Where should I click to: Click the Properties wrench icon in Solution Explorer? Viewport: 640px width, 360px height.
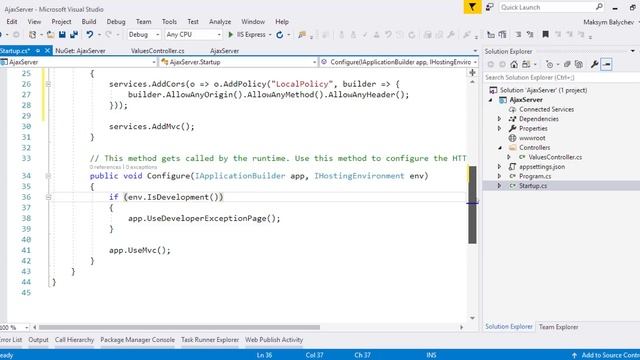coord(594,64)
